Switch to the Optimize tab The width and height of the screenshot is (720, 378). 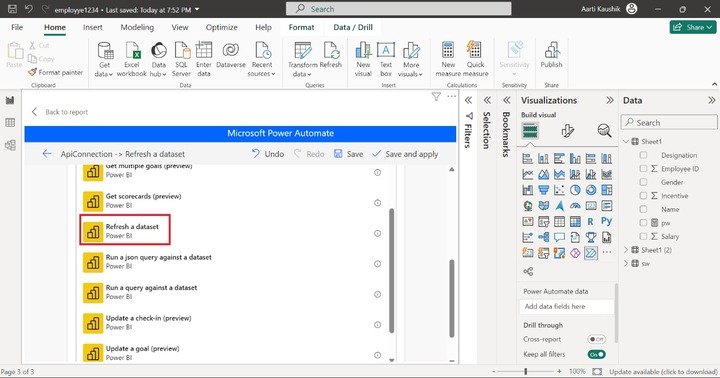(222, 27)
